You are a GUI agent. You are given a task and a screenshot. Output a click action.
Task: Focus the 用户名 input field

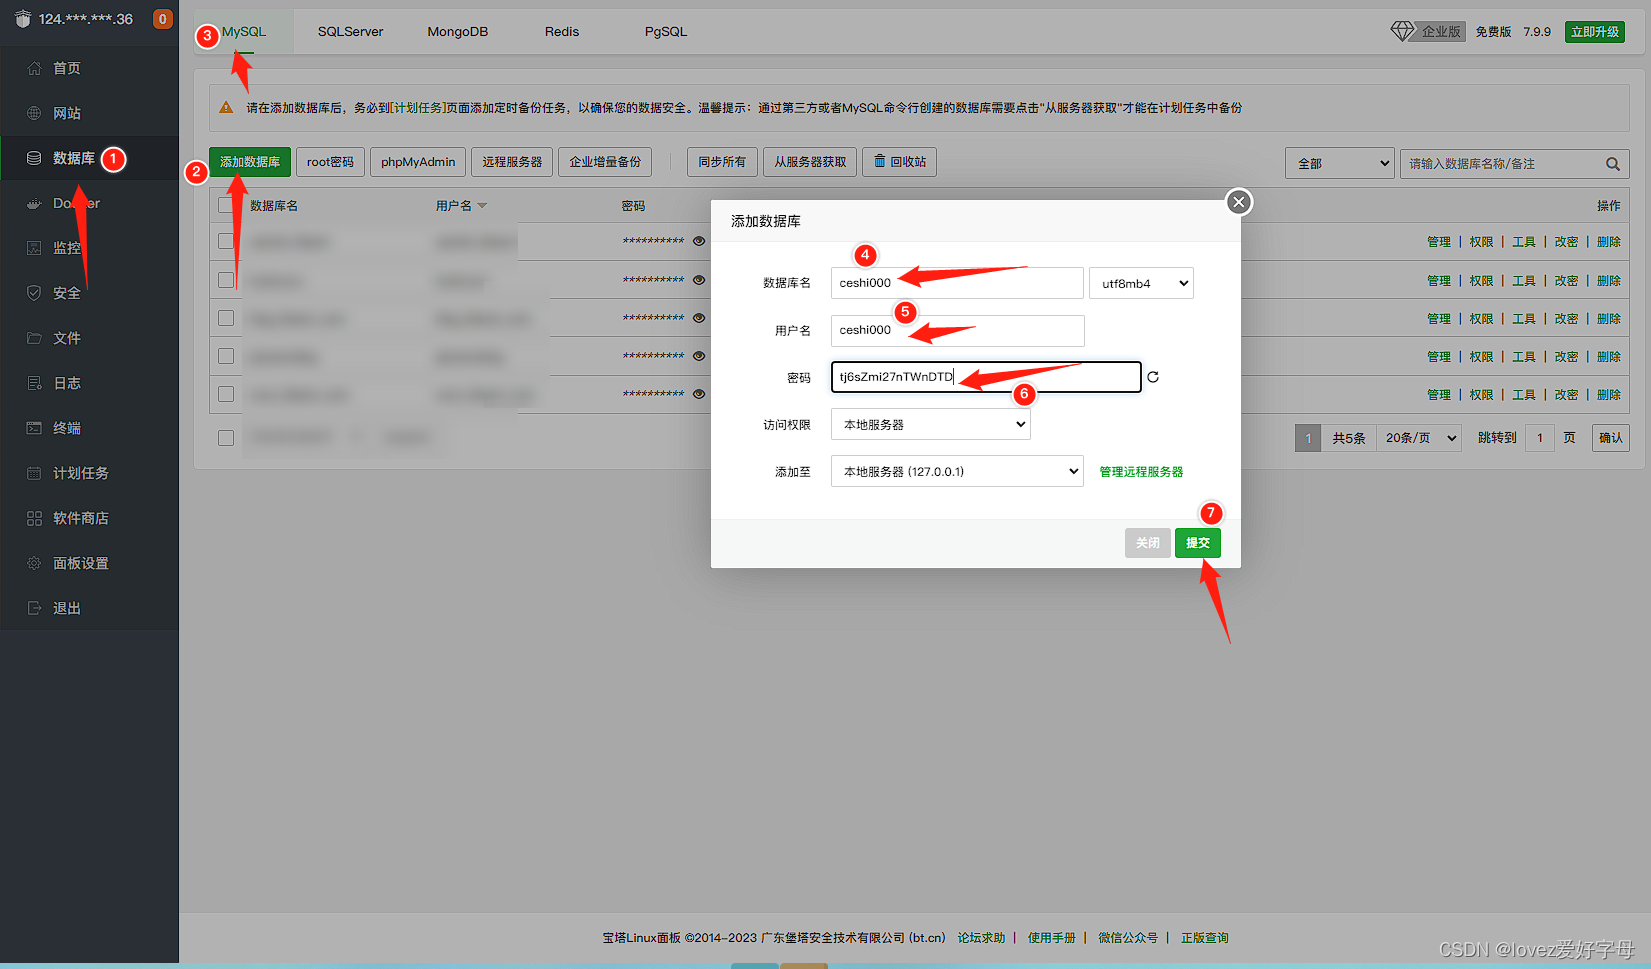(957, 330)
